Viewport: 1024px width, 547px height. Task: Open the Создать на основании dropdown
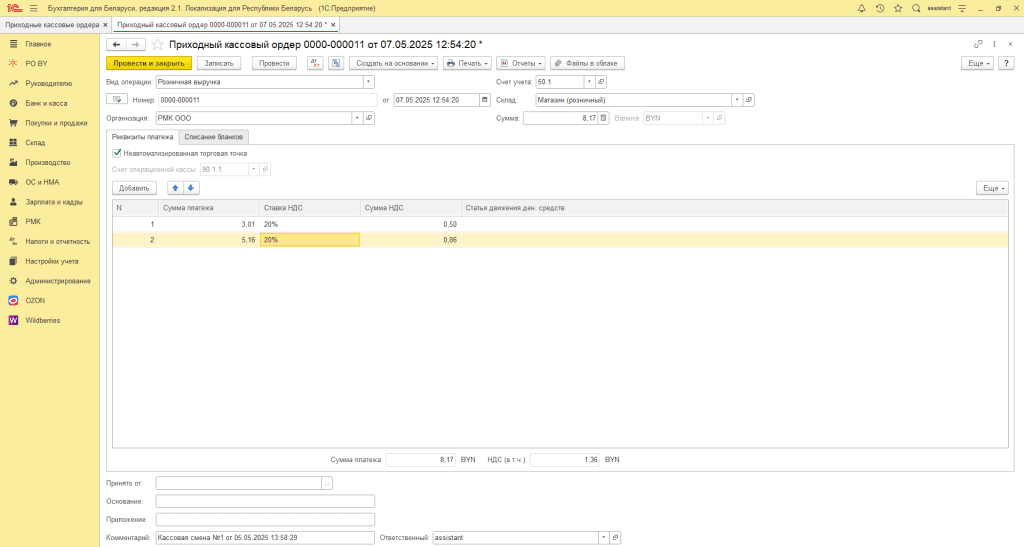click(394, 63)
